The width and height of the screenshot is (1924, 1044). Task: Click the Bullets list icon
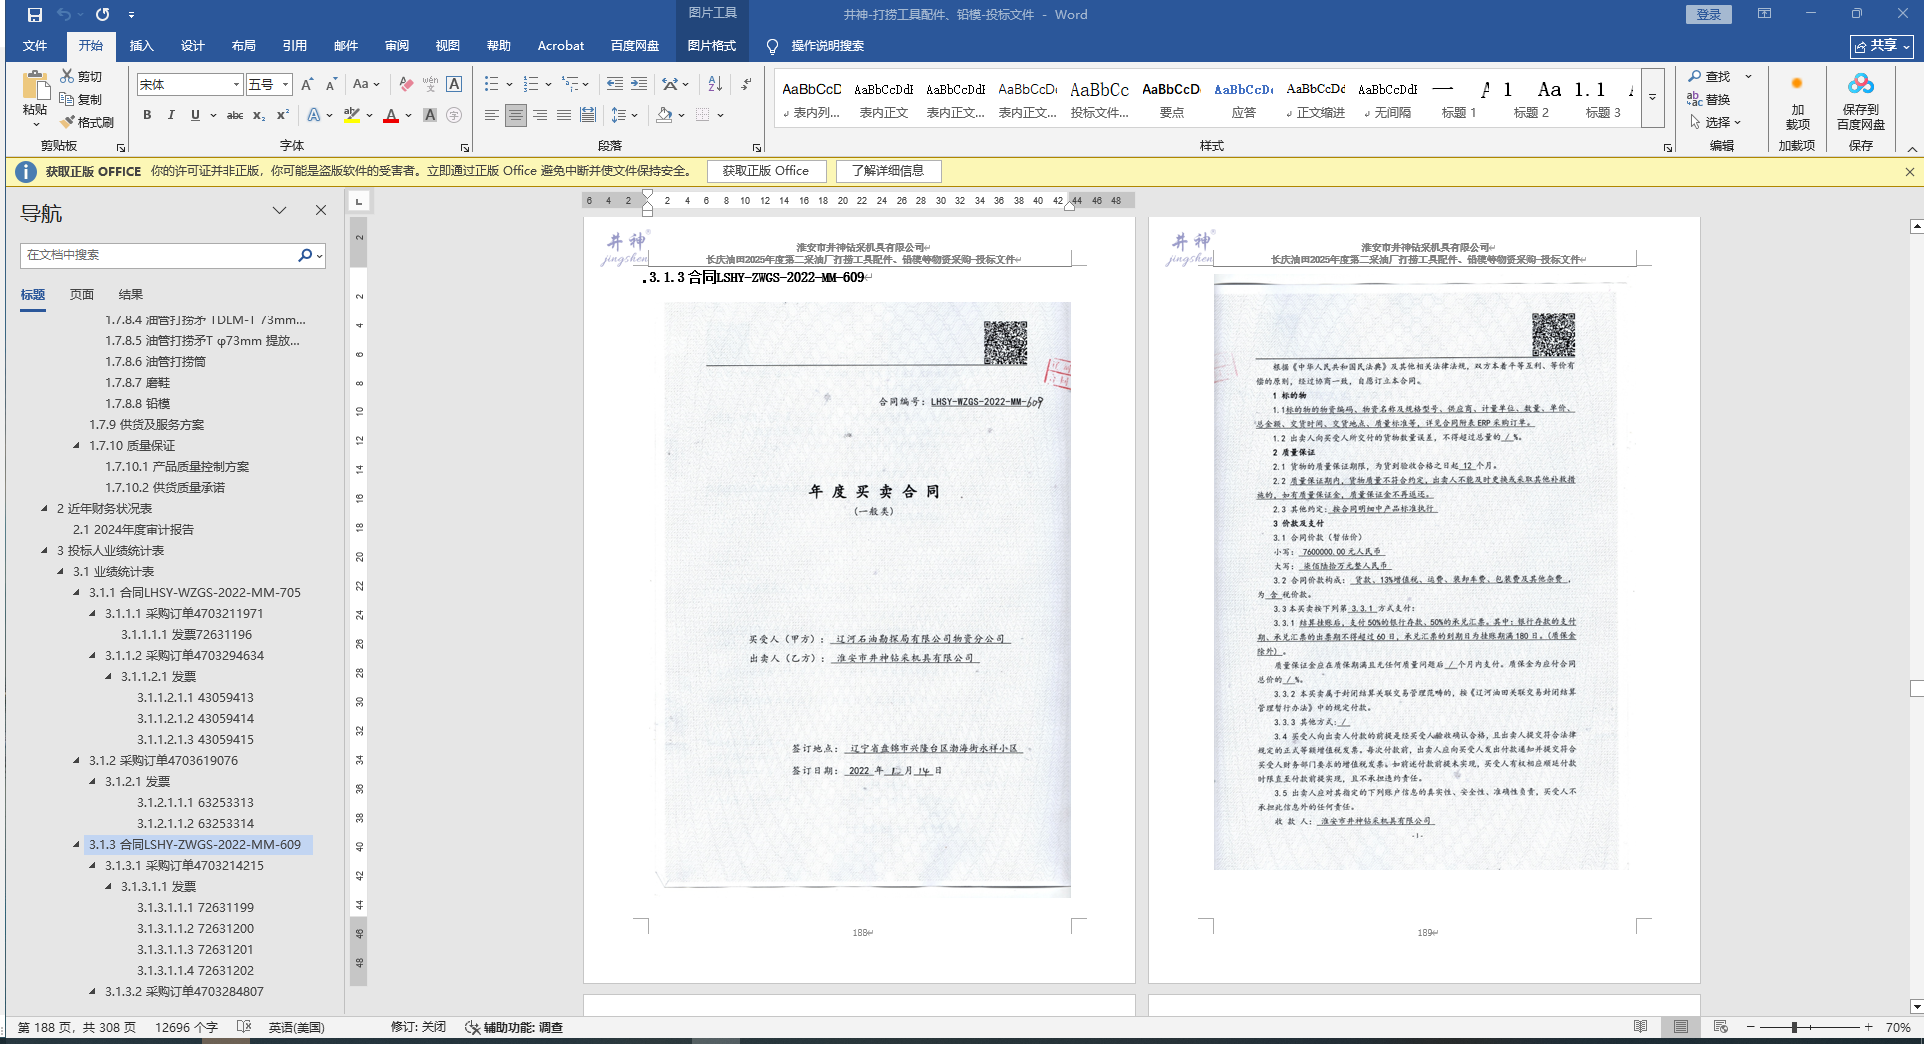click(x=491, y=84)
